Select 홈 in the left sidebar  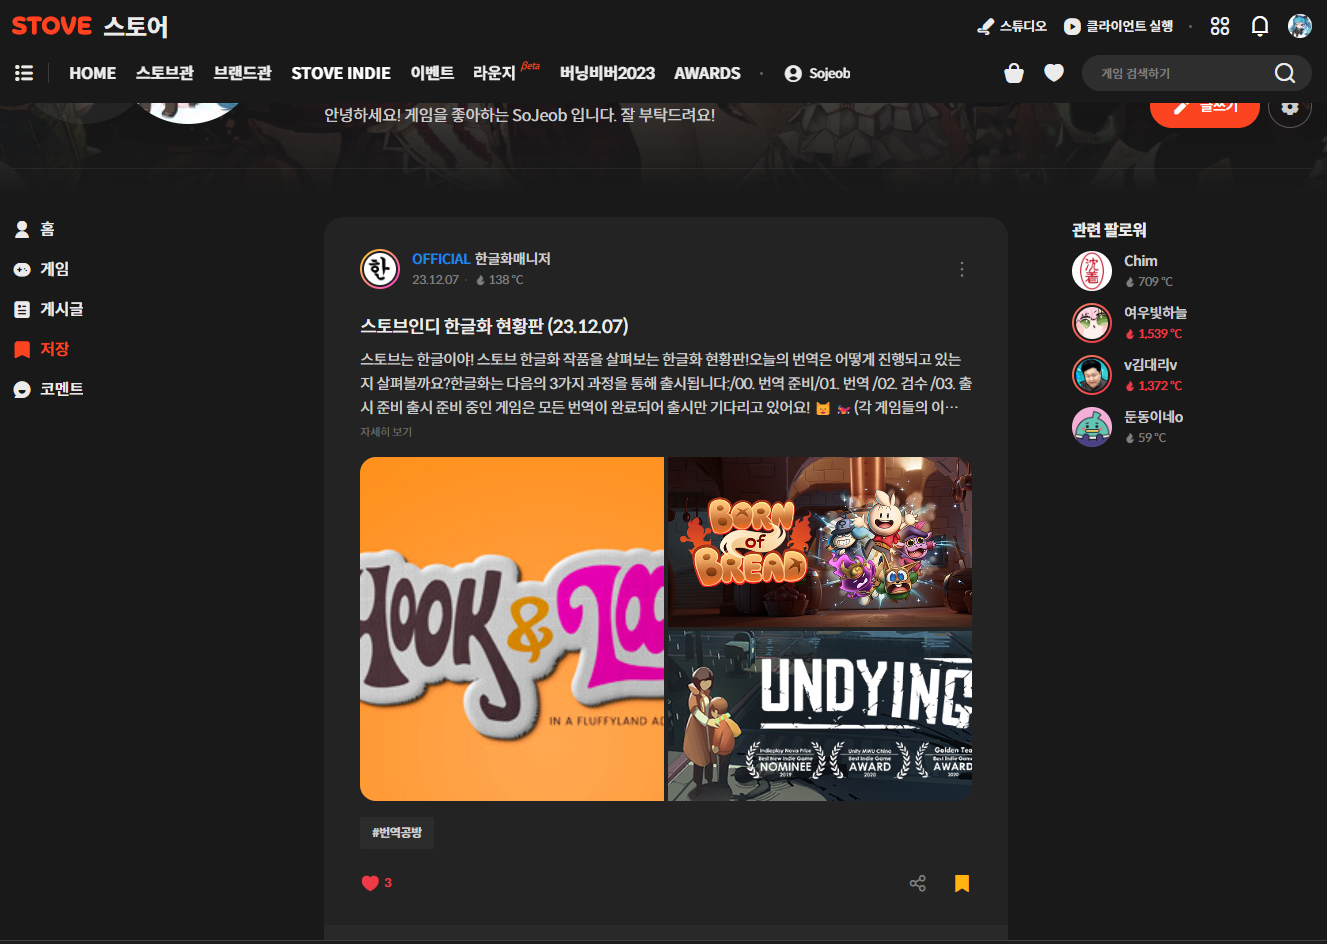pos(35,229)
